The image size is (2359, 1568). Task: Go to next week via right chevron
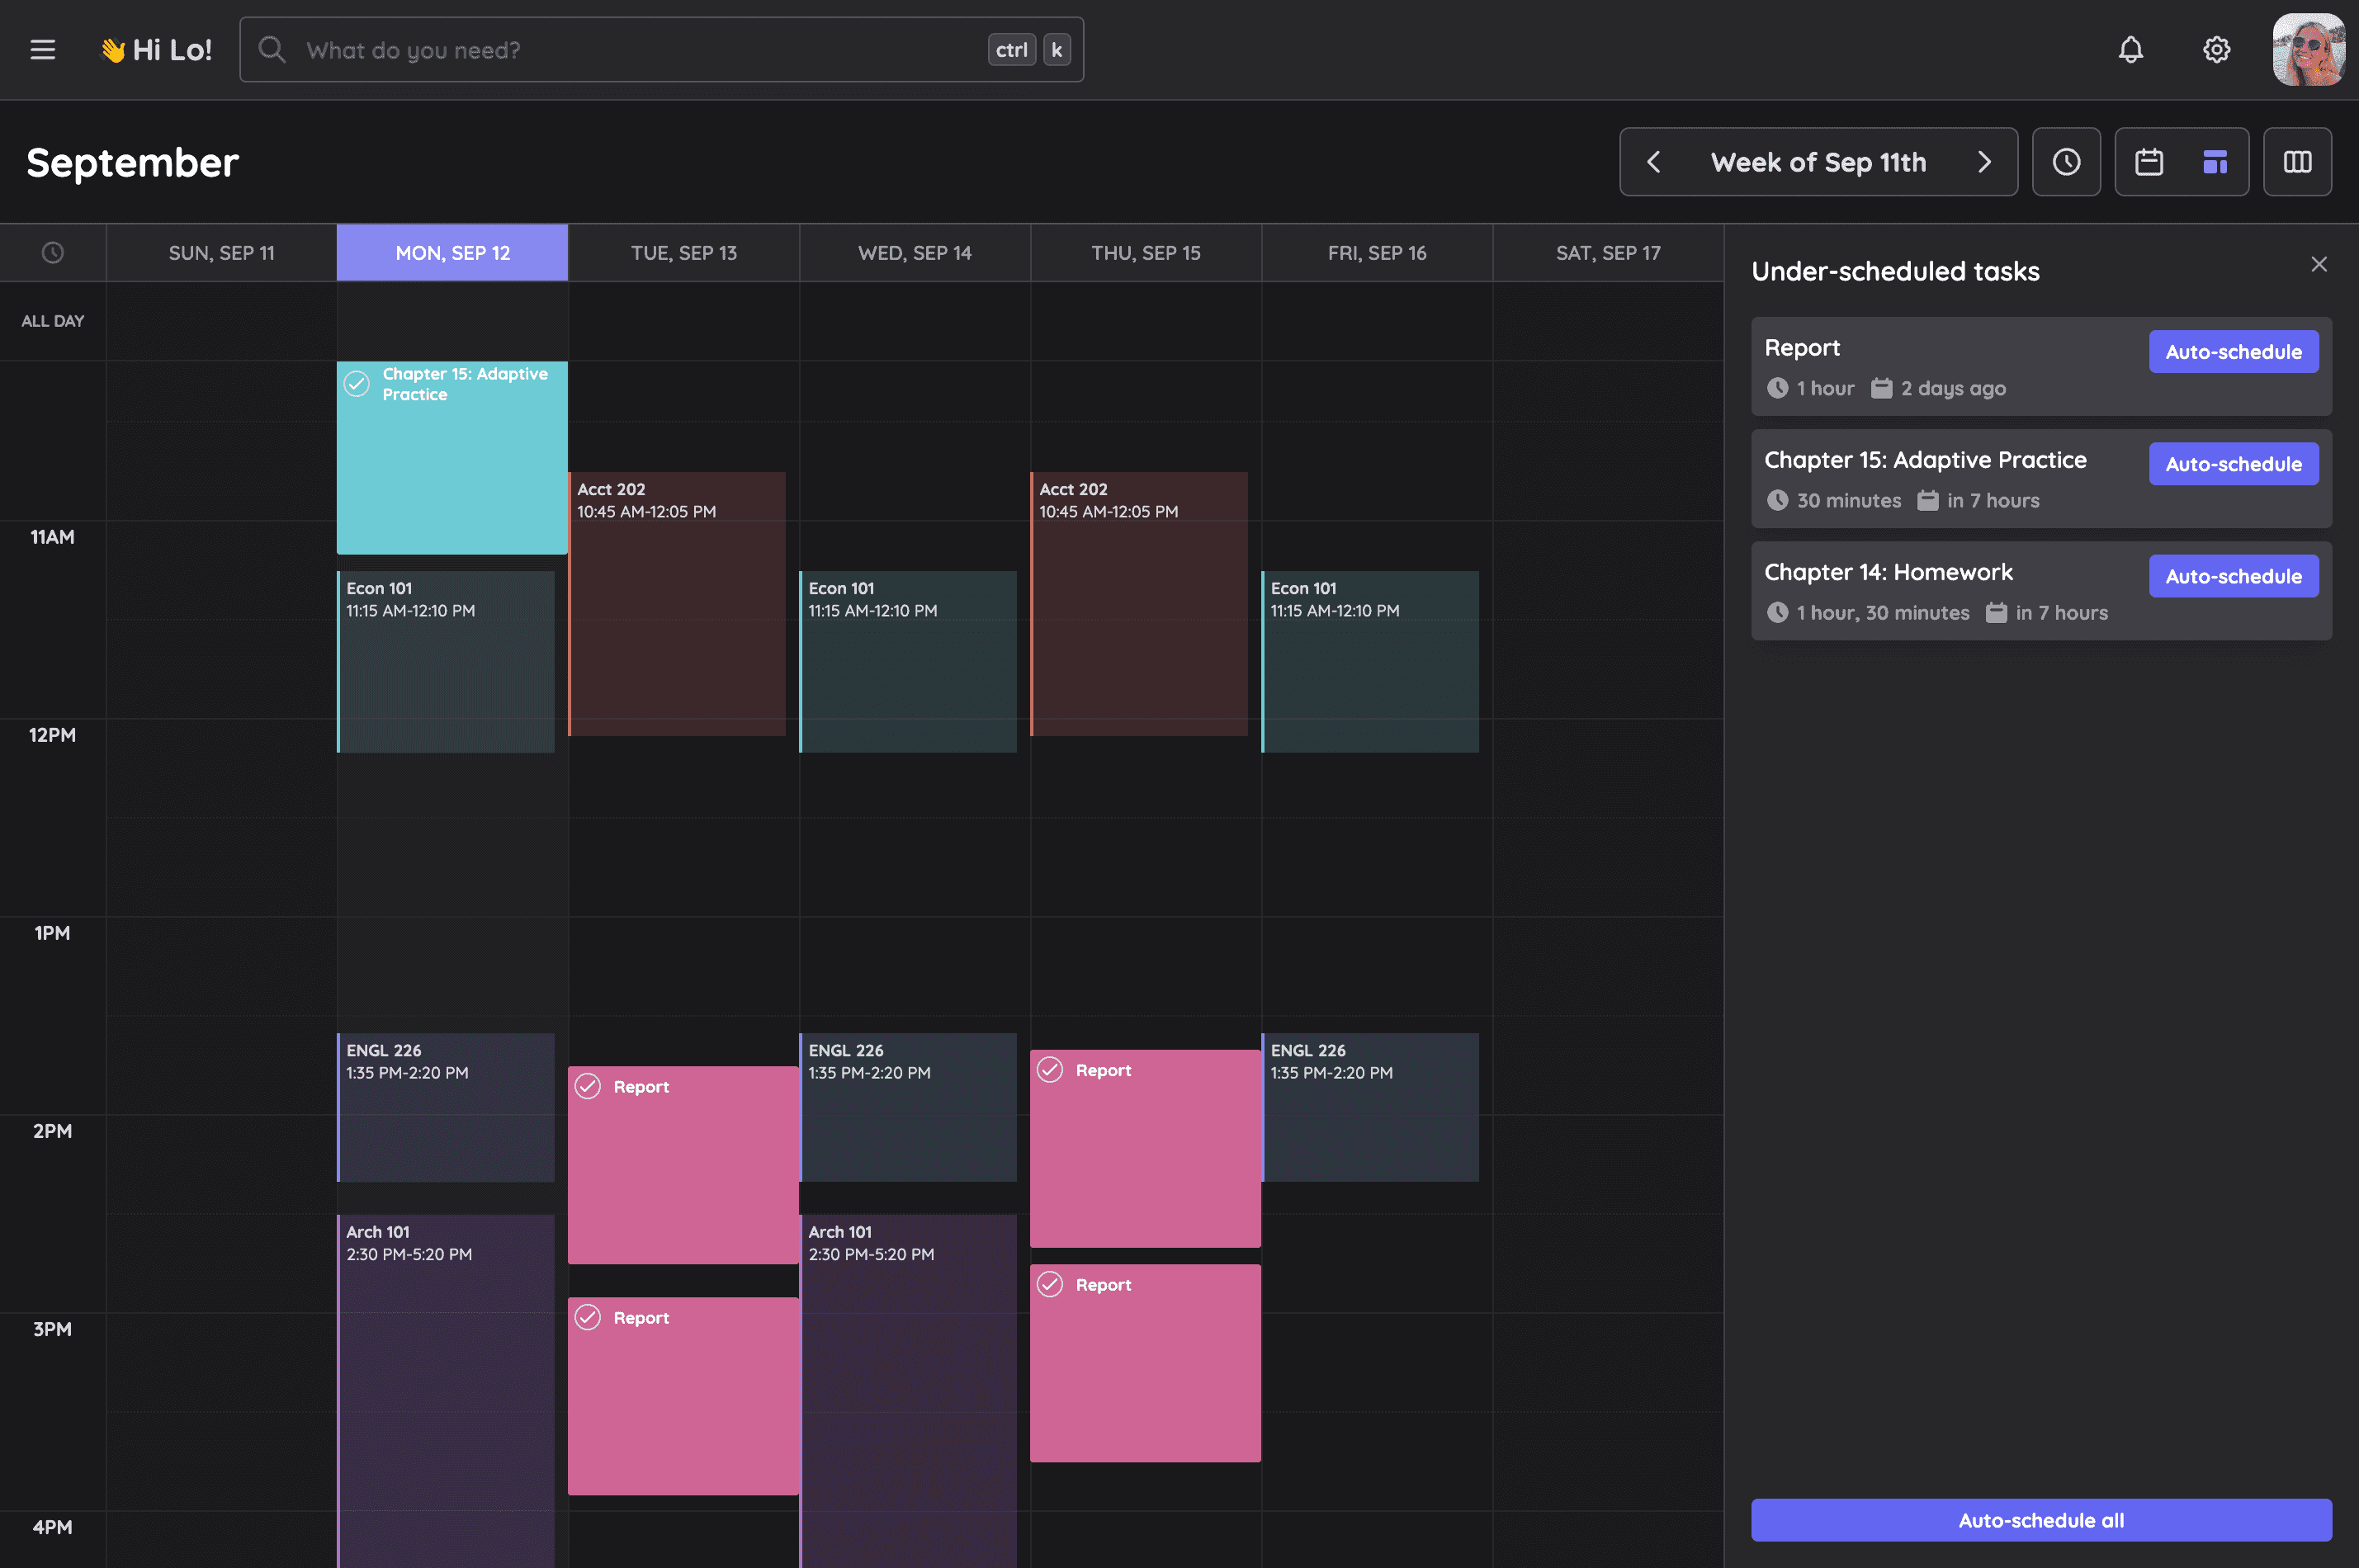[1984, 161]
